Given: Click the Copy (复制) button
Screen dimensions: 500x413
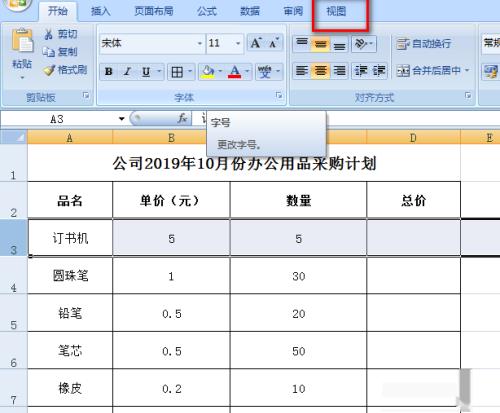Looking at the screenshot, I should 60,52.
